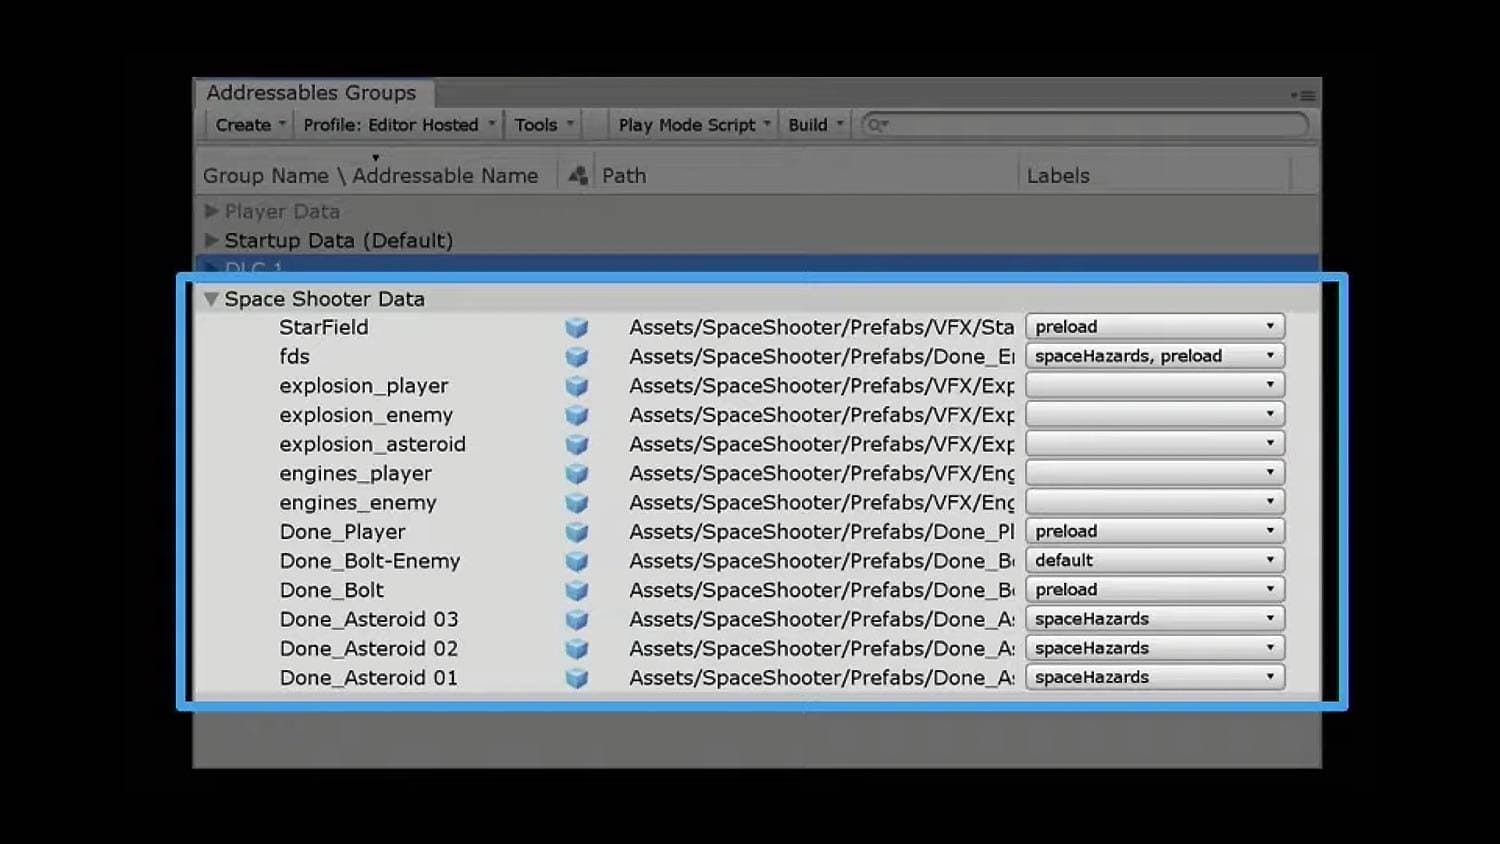Click the Create button

(x=242, y=124)
